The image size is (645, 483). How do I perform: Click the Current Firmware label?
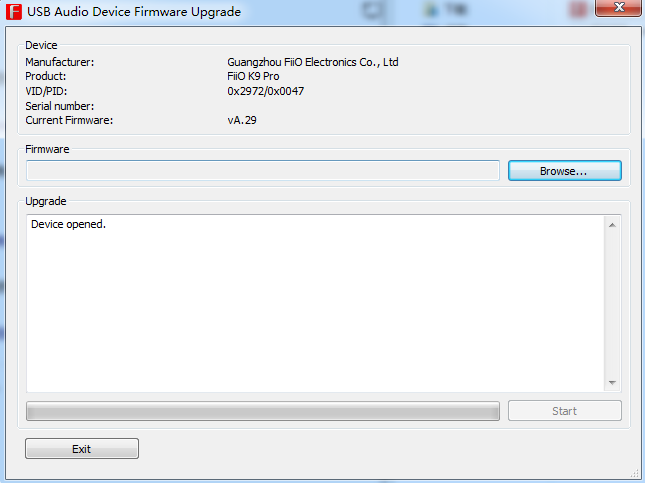(x=69, y=120)
